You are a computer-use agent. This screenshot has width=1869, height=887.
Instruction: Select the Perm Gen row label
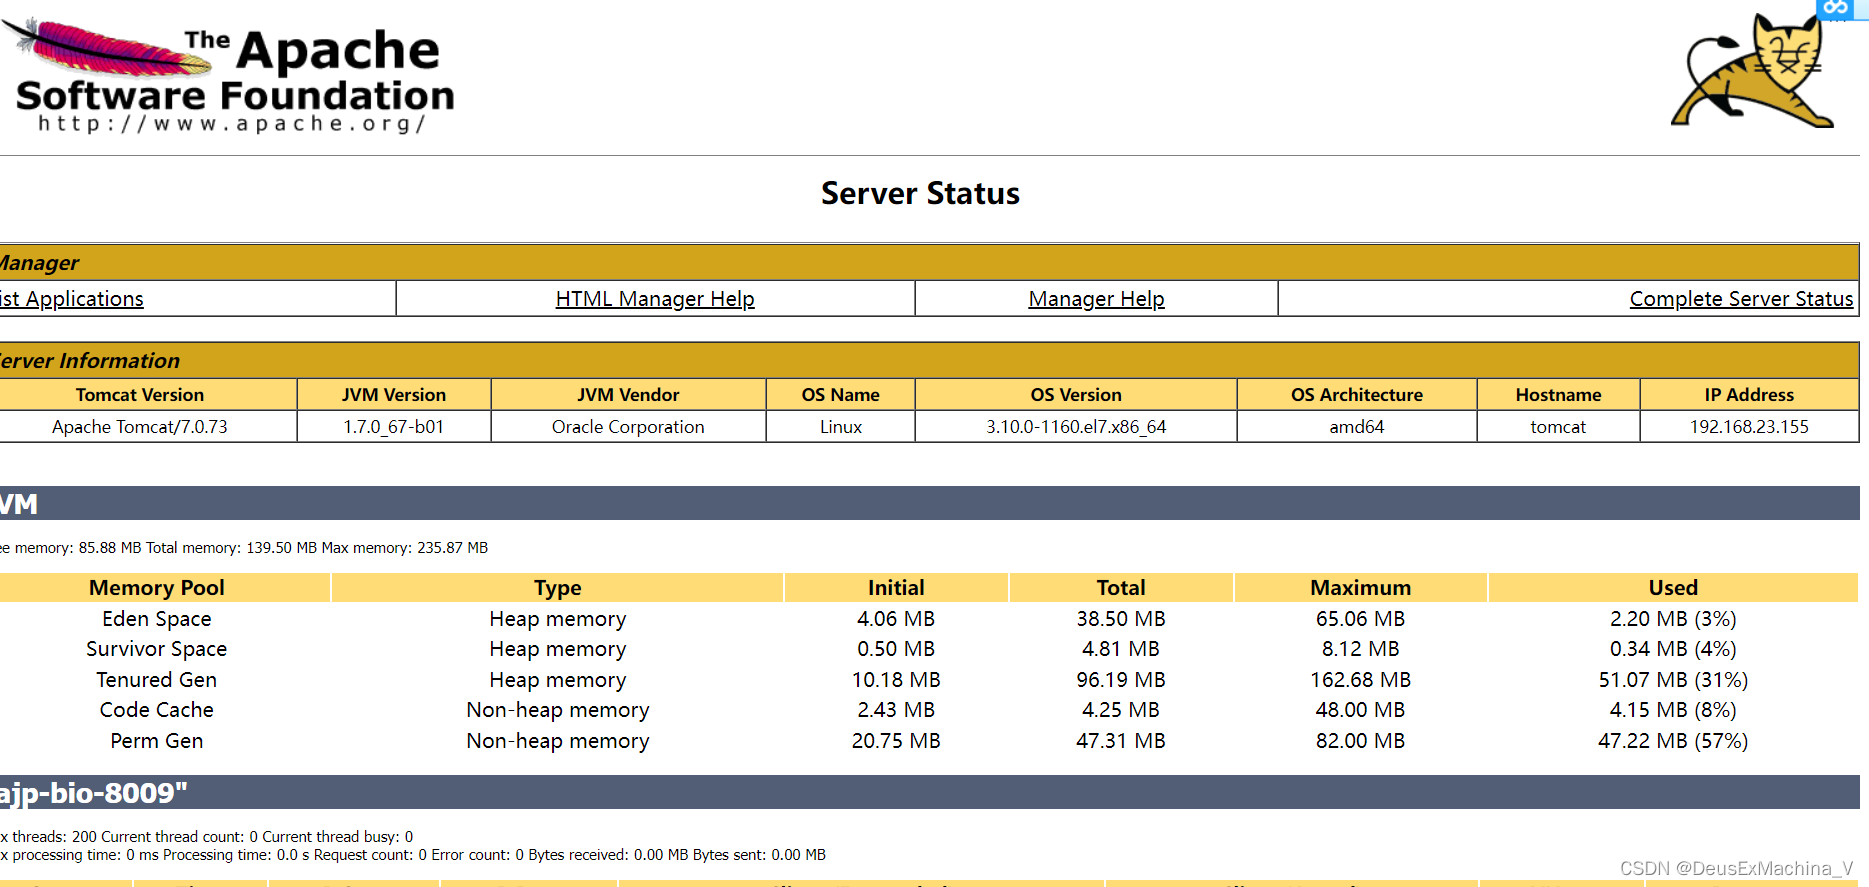tap(157, 741)
